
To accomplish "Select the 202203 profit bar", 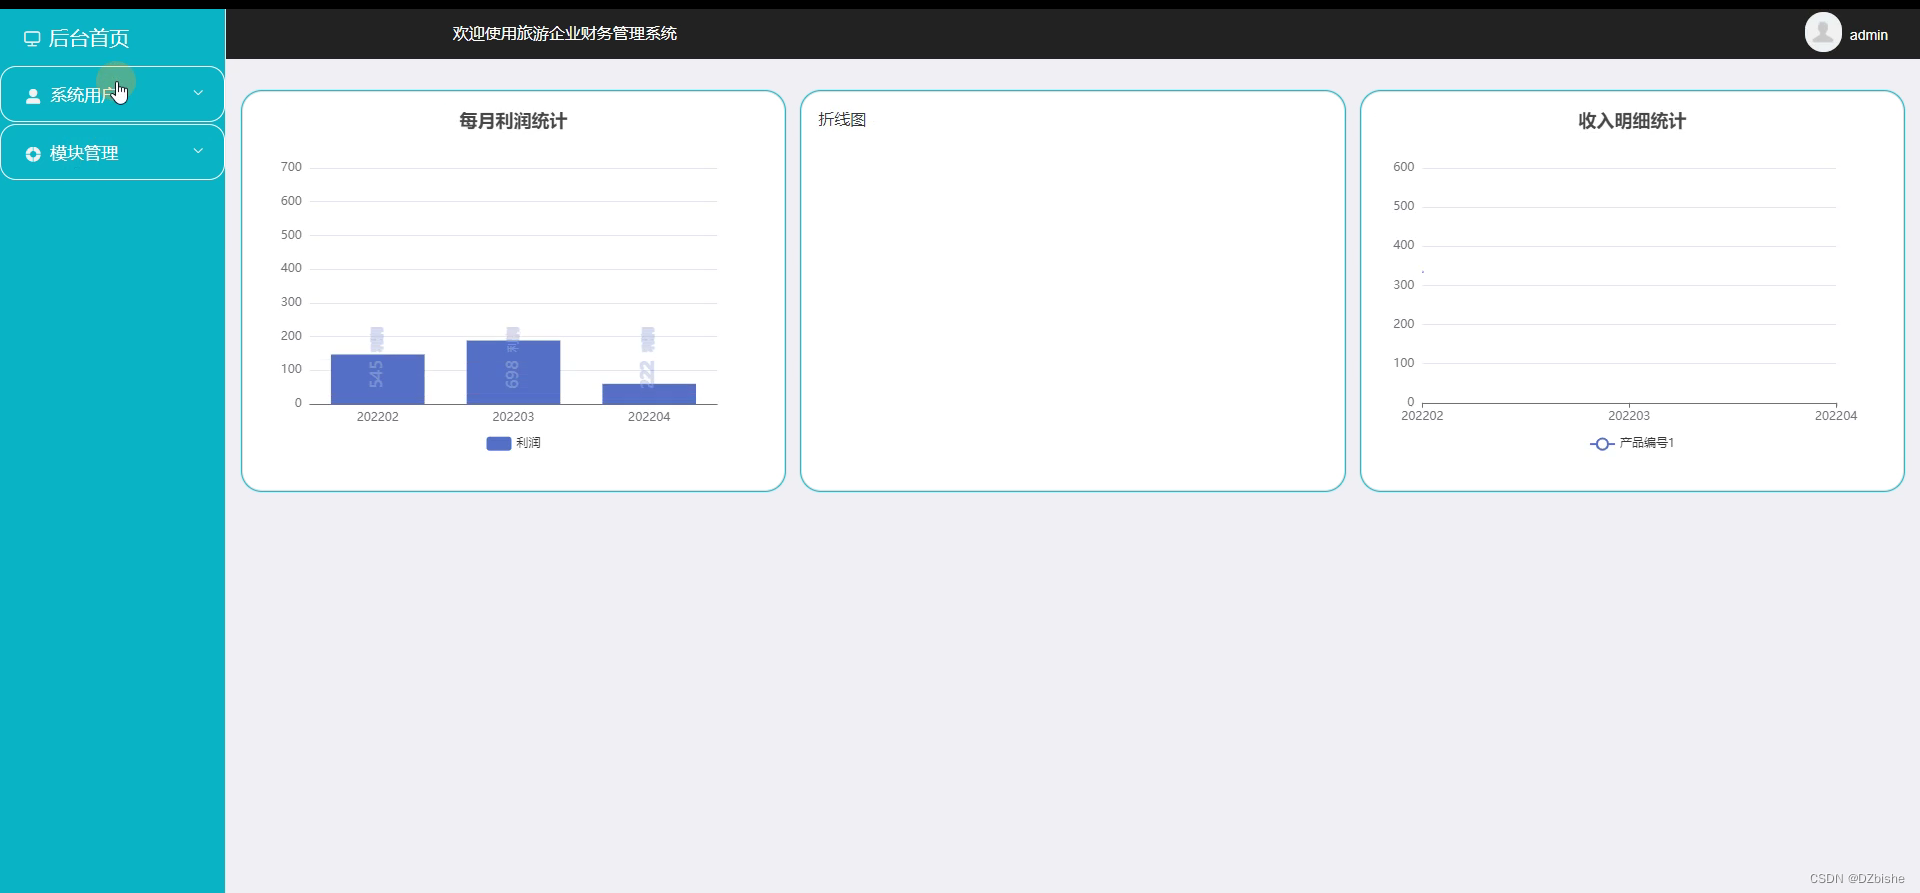I will point(513,372).
